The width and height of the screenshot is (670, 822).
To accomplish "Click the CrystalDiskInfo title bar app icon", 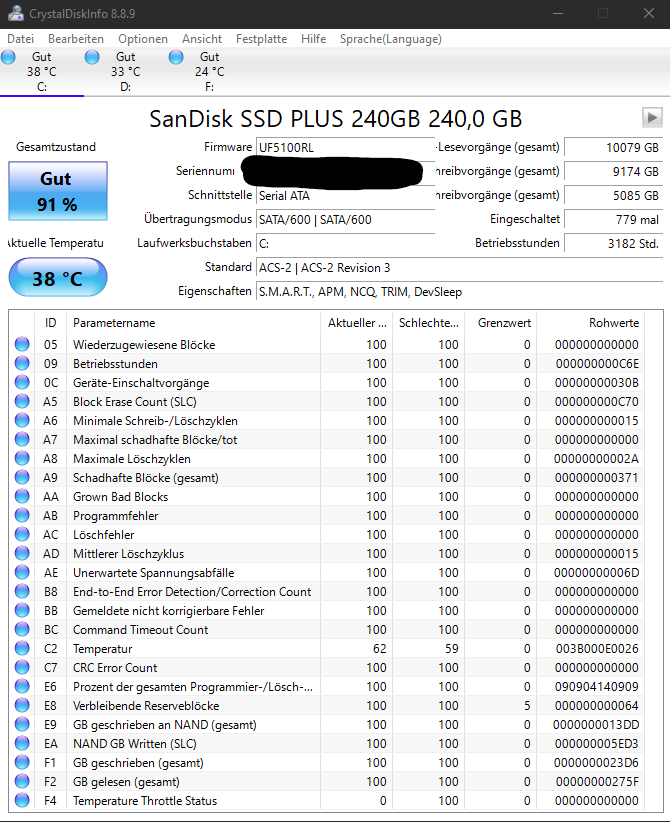I will point(16,14).
